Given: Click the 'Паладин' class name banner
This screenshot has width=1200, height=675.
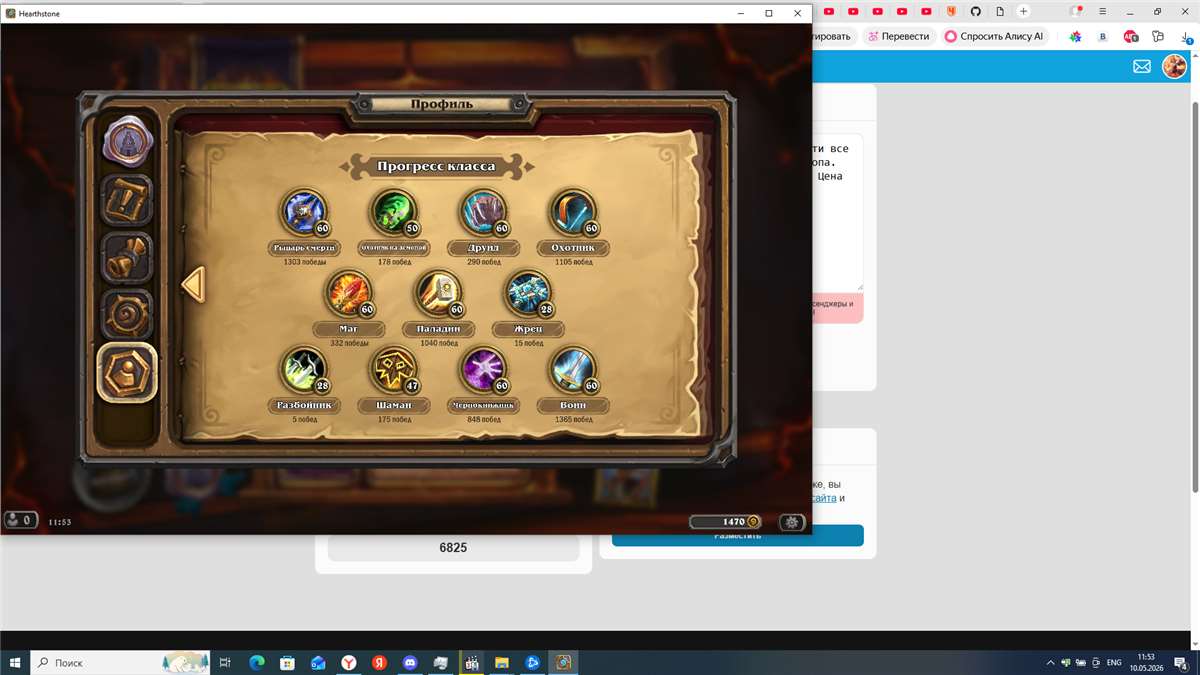Looking at the screenshot, I should point(438,329).
